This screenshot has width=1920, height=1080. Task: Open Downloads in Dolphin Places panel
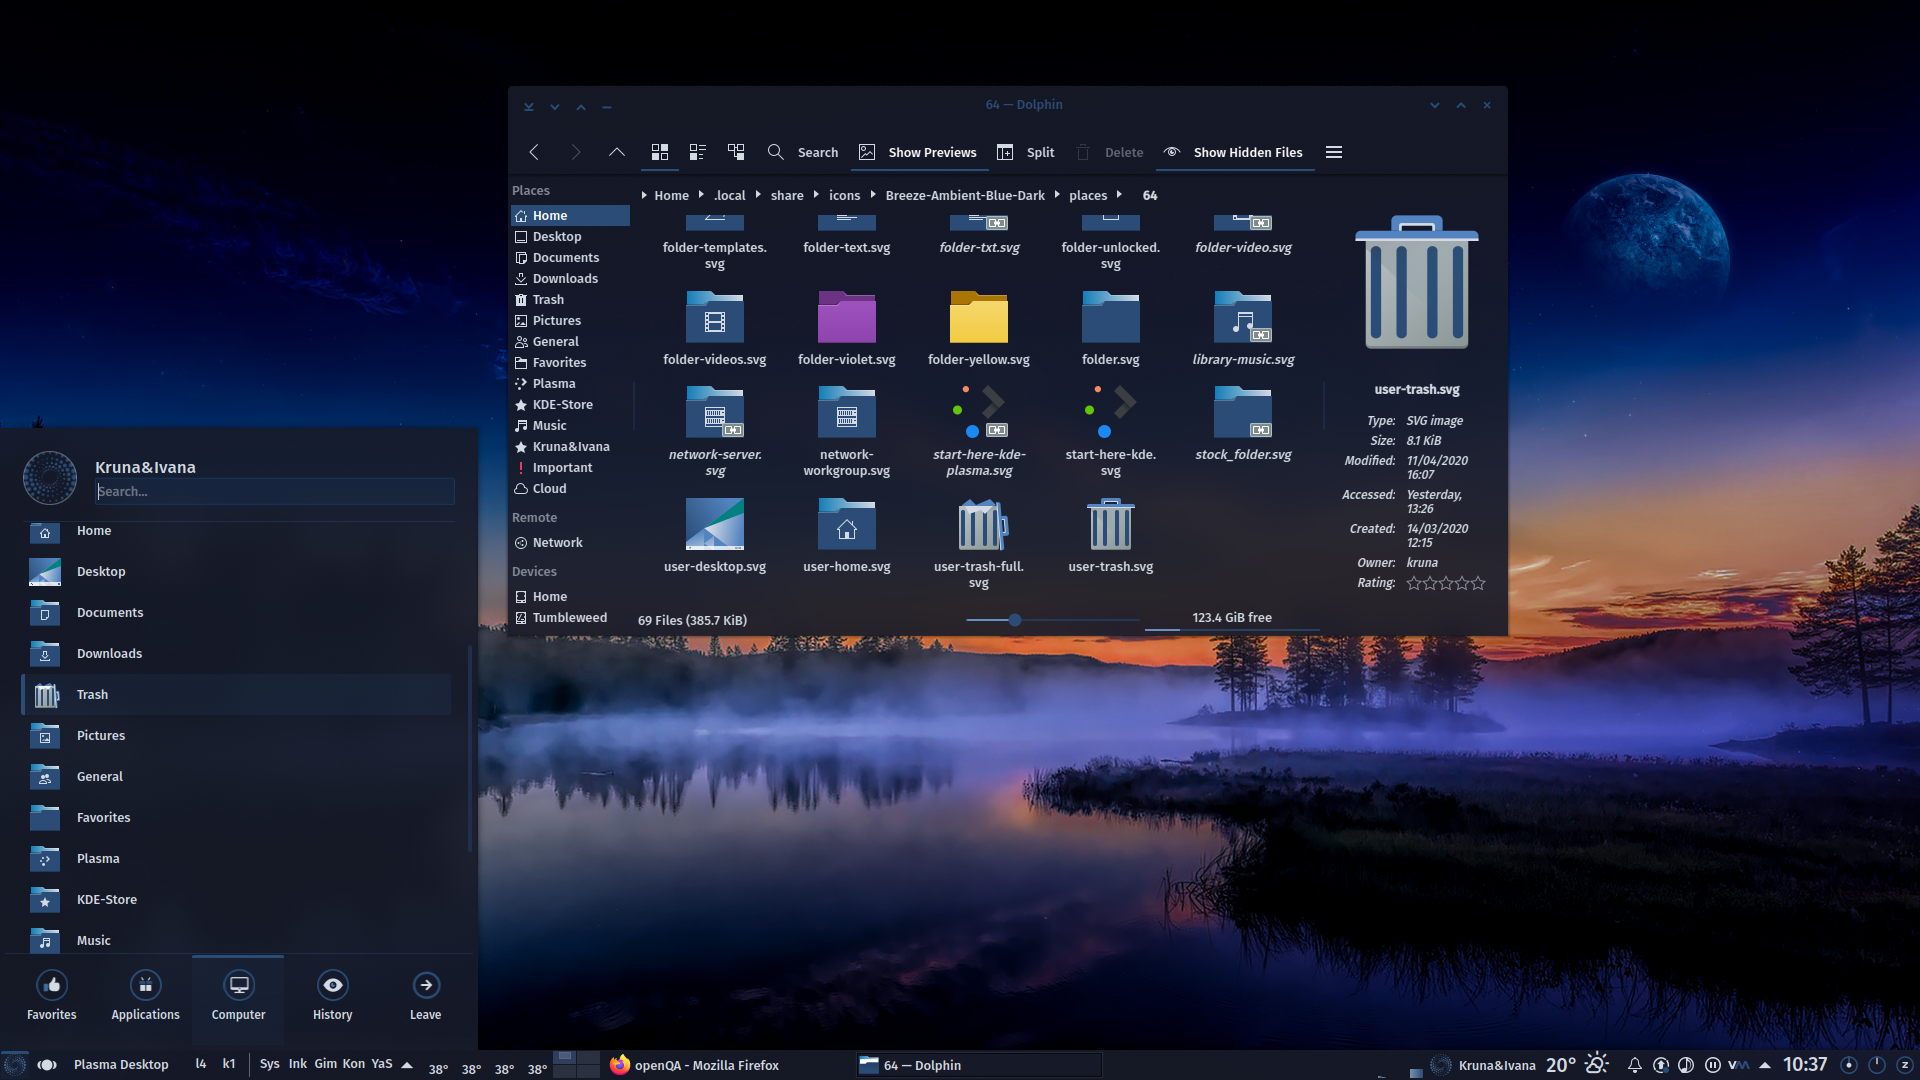[570, 278]
